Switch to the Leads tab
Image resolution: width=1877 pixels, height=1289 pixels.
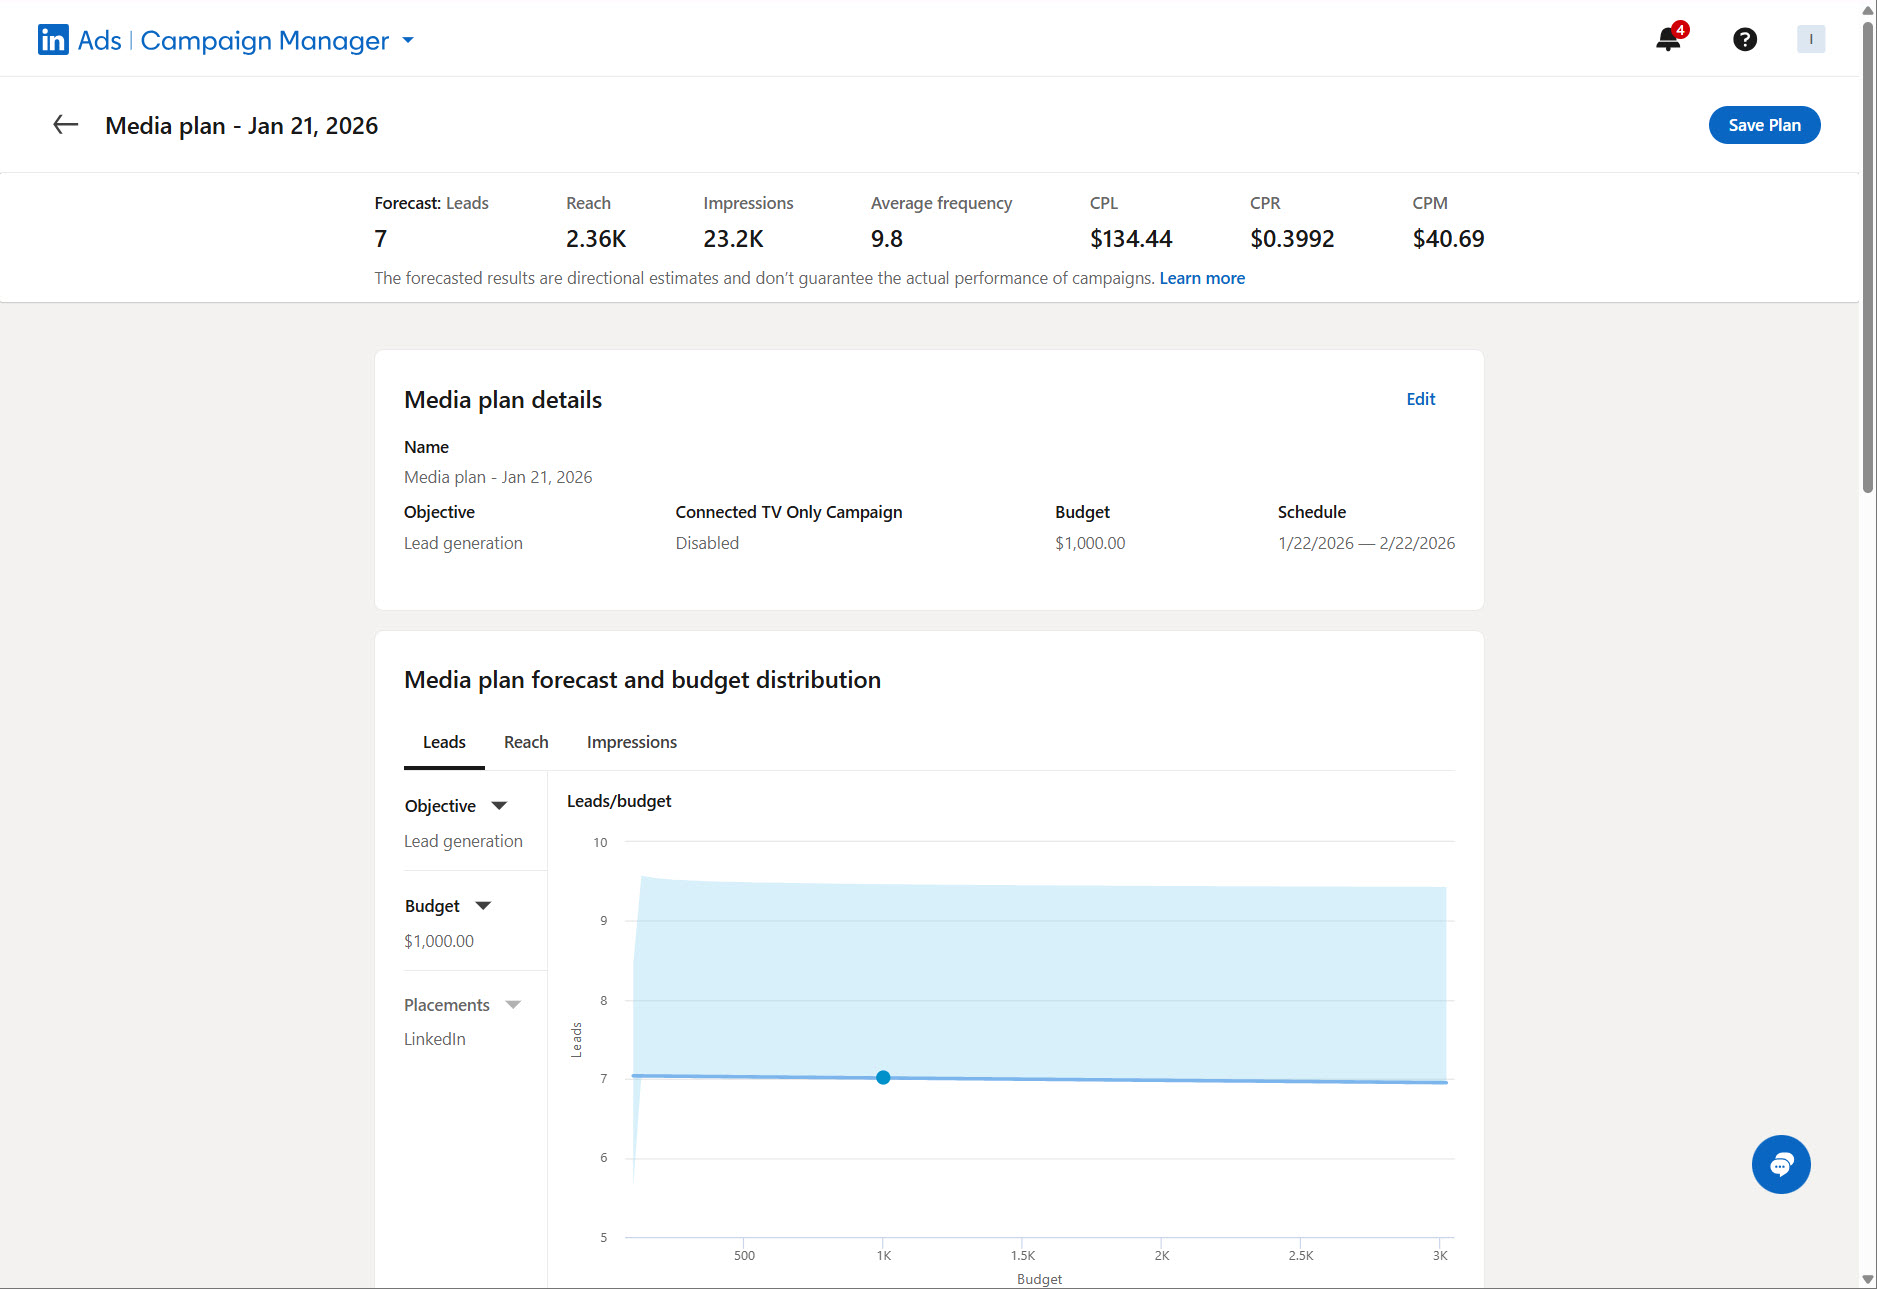point(444,742)
